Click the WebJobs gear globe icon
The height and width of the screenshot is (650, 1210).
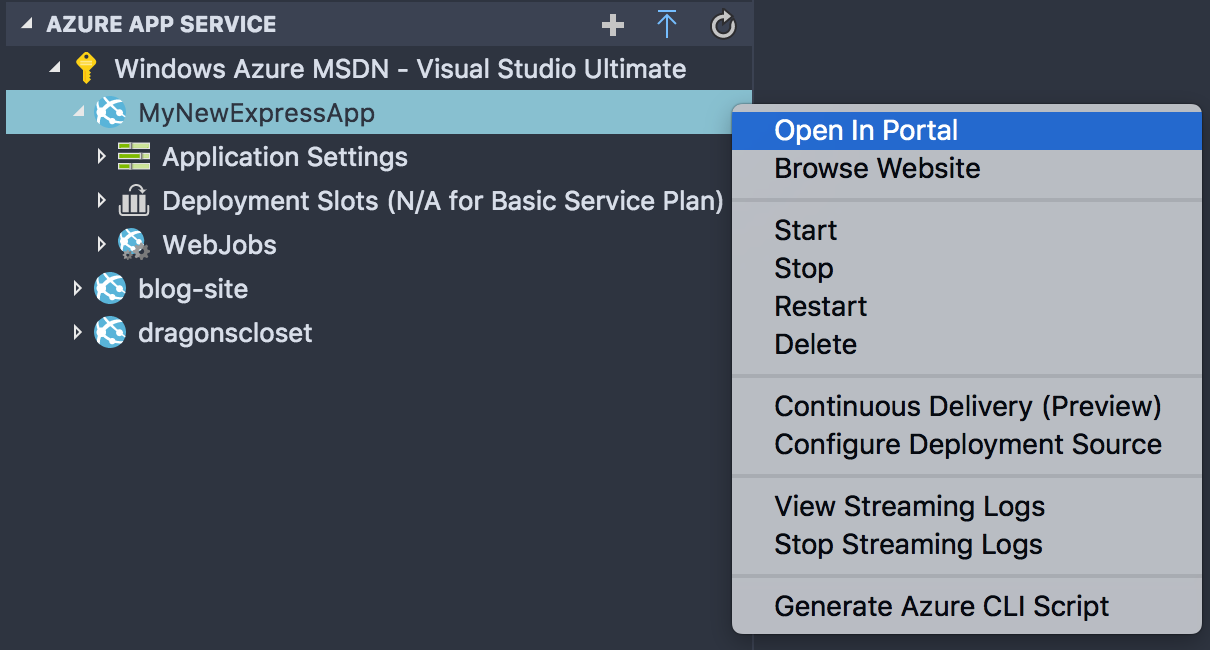(134, 245)
